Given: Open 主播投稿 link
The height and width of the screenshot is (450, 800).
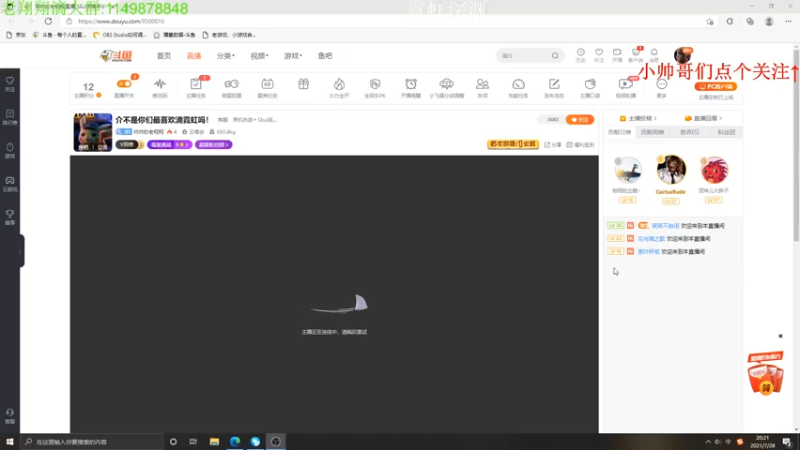Looking at the screenshot, I should pyautogui.click(x=638, y=118).
